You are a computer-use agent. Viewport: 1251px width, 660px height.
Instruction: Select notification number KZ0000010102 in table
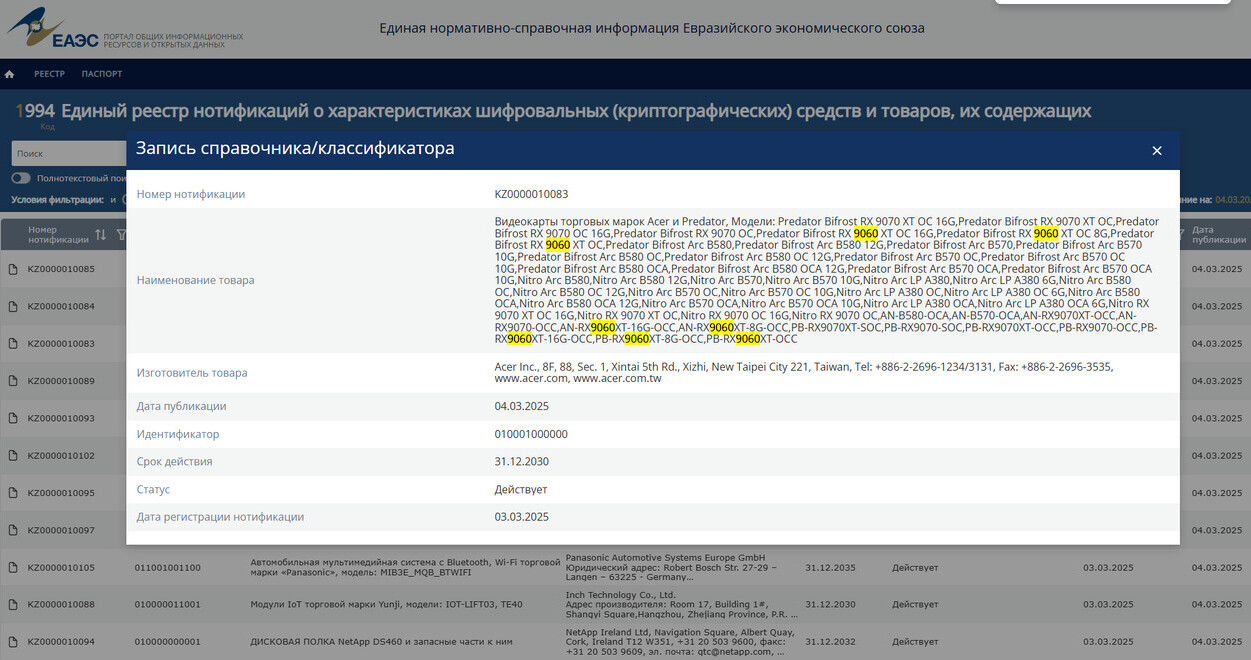point(61,455)
